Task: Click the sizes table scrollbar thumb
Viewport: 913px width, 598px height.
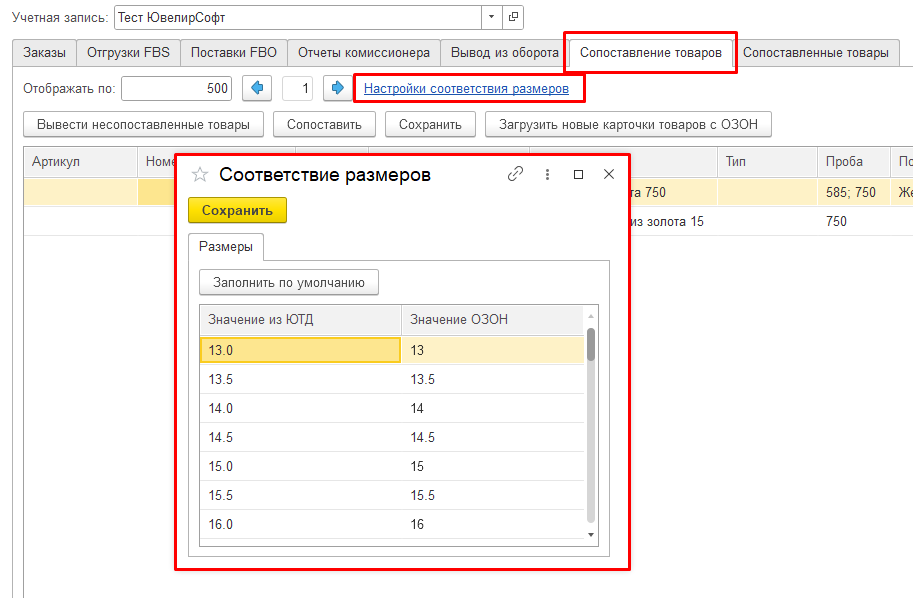Action: (x=591, y=345)
